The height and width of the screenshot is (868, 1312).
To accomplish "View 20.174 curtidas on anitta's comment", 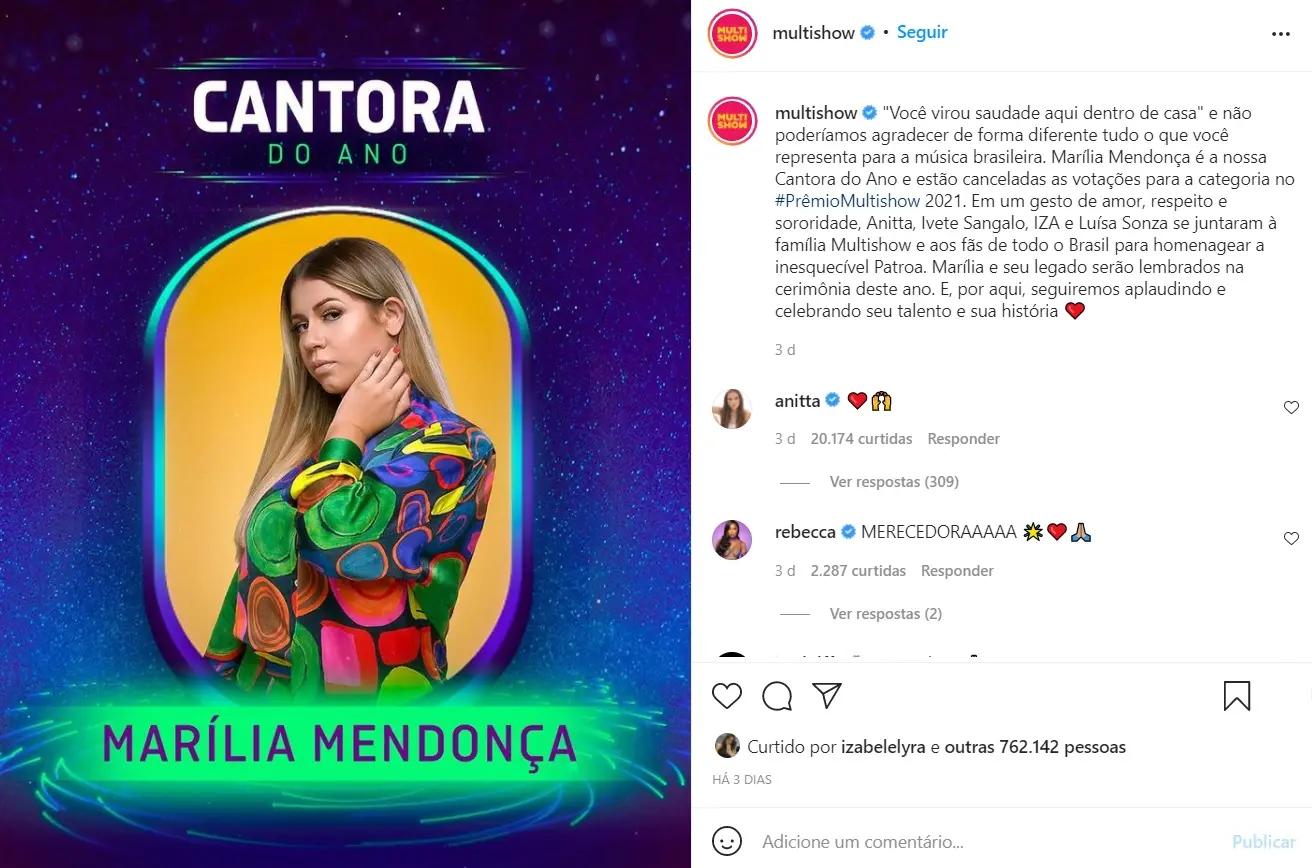I will pos(862,439).
